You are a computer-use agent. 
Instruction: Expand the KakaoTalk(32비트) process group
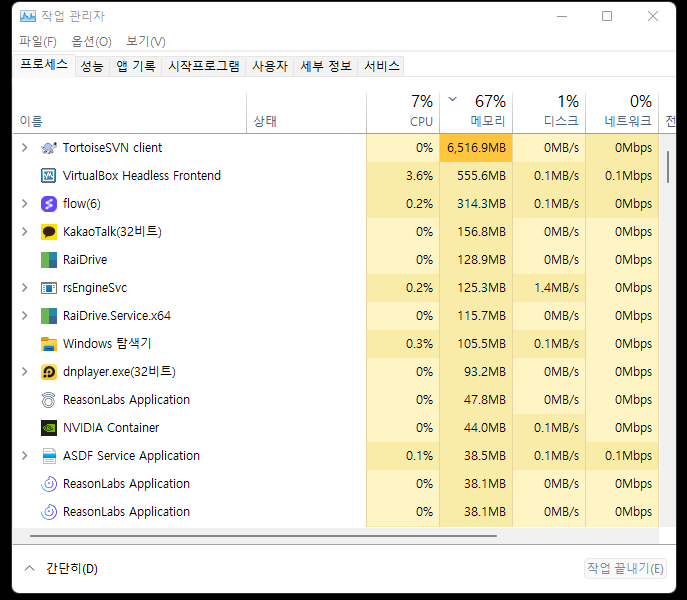[25, 232]
